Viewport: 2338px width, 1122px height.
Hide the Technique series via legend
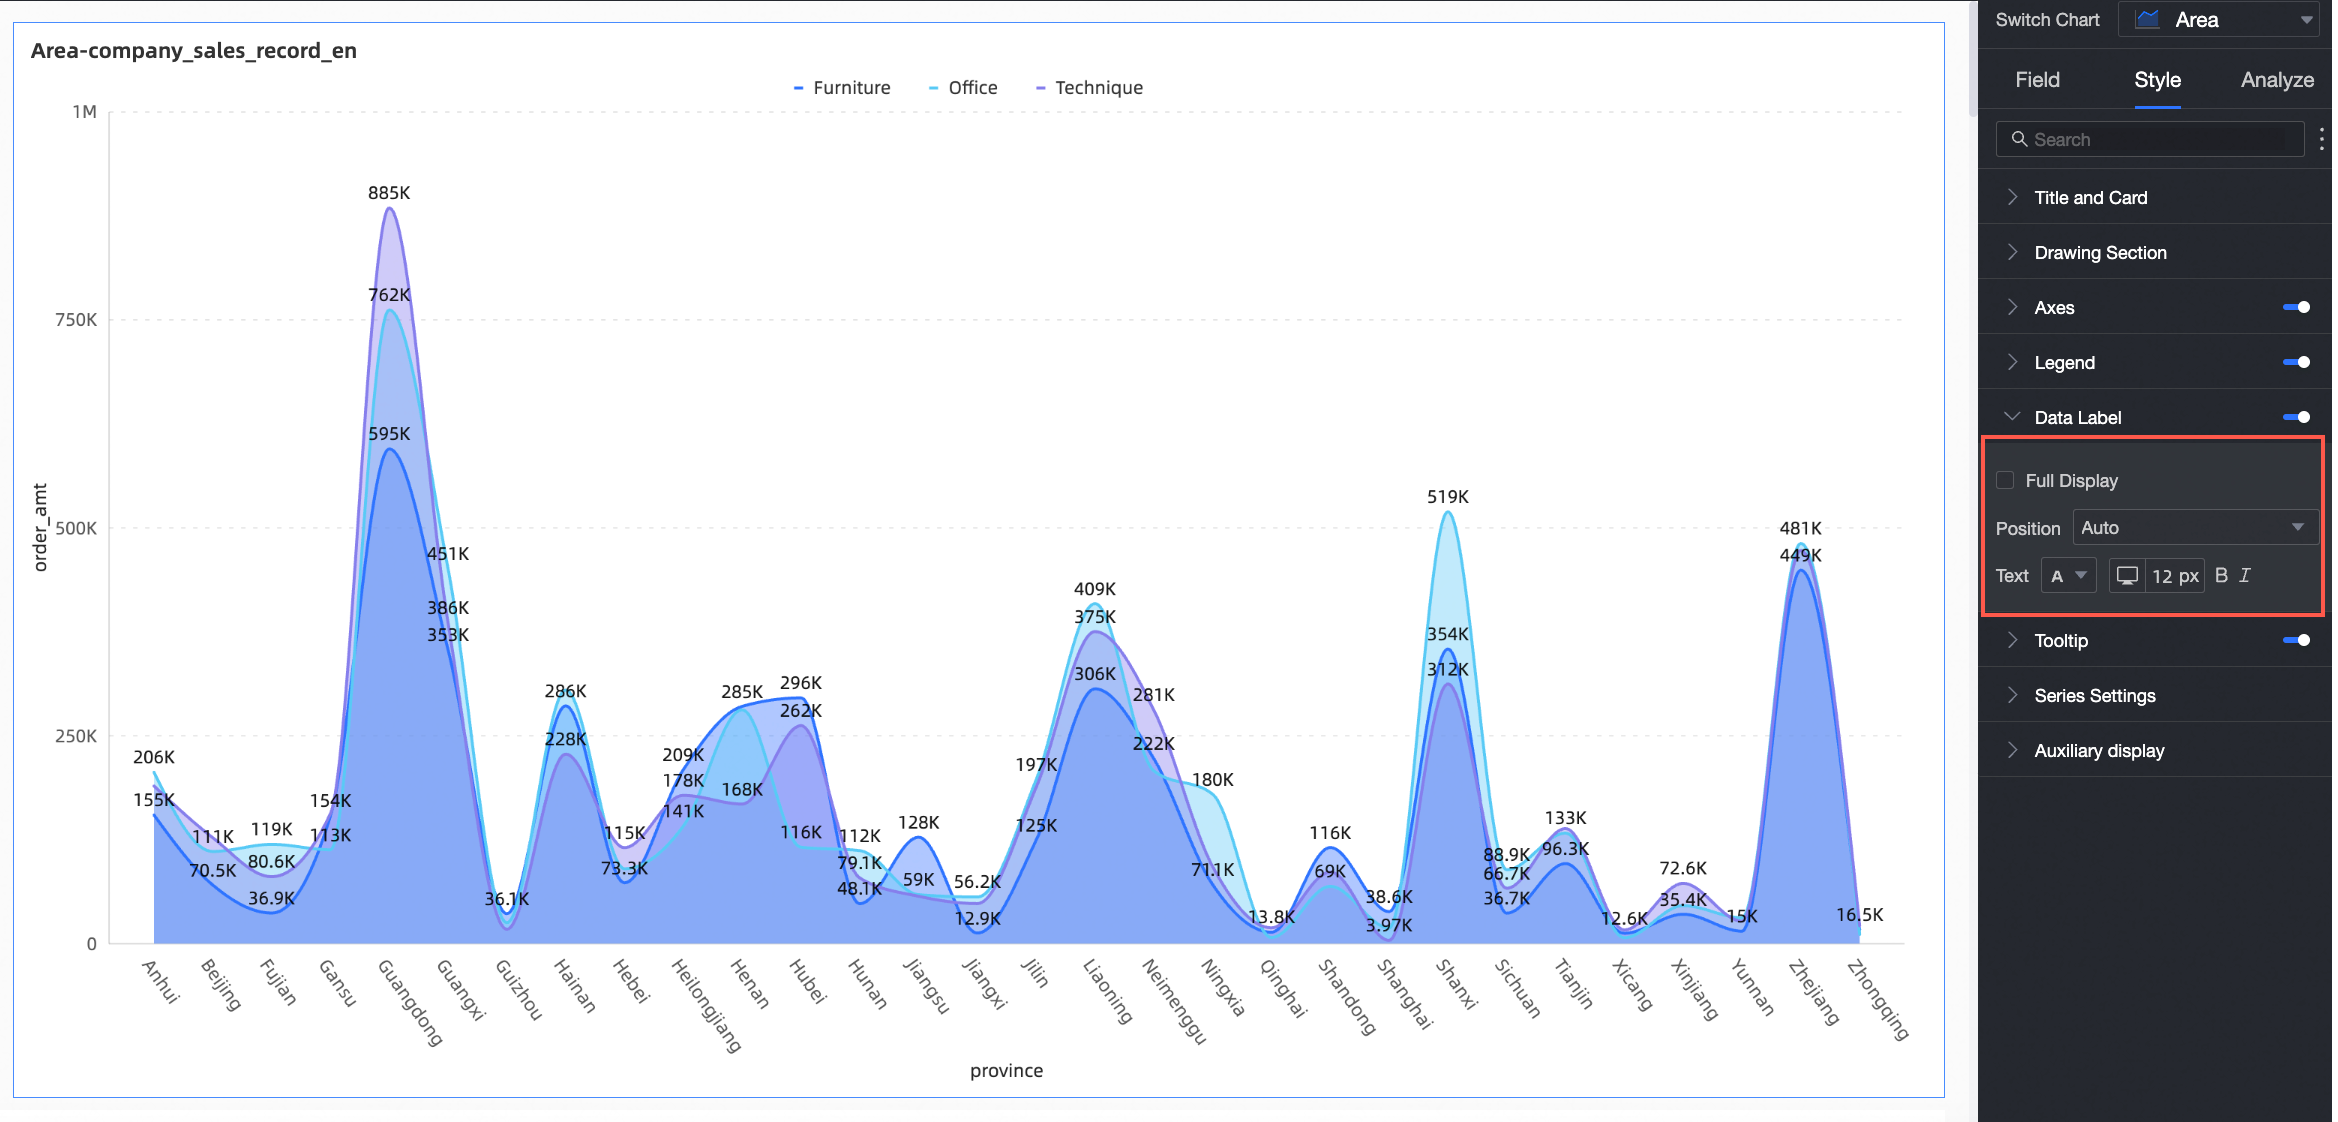click(x=1088, y=88)
